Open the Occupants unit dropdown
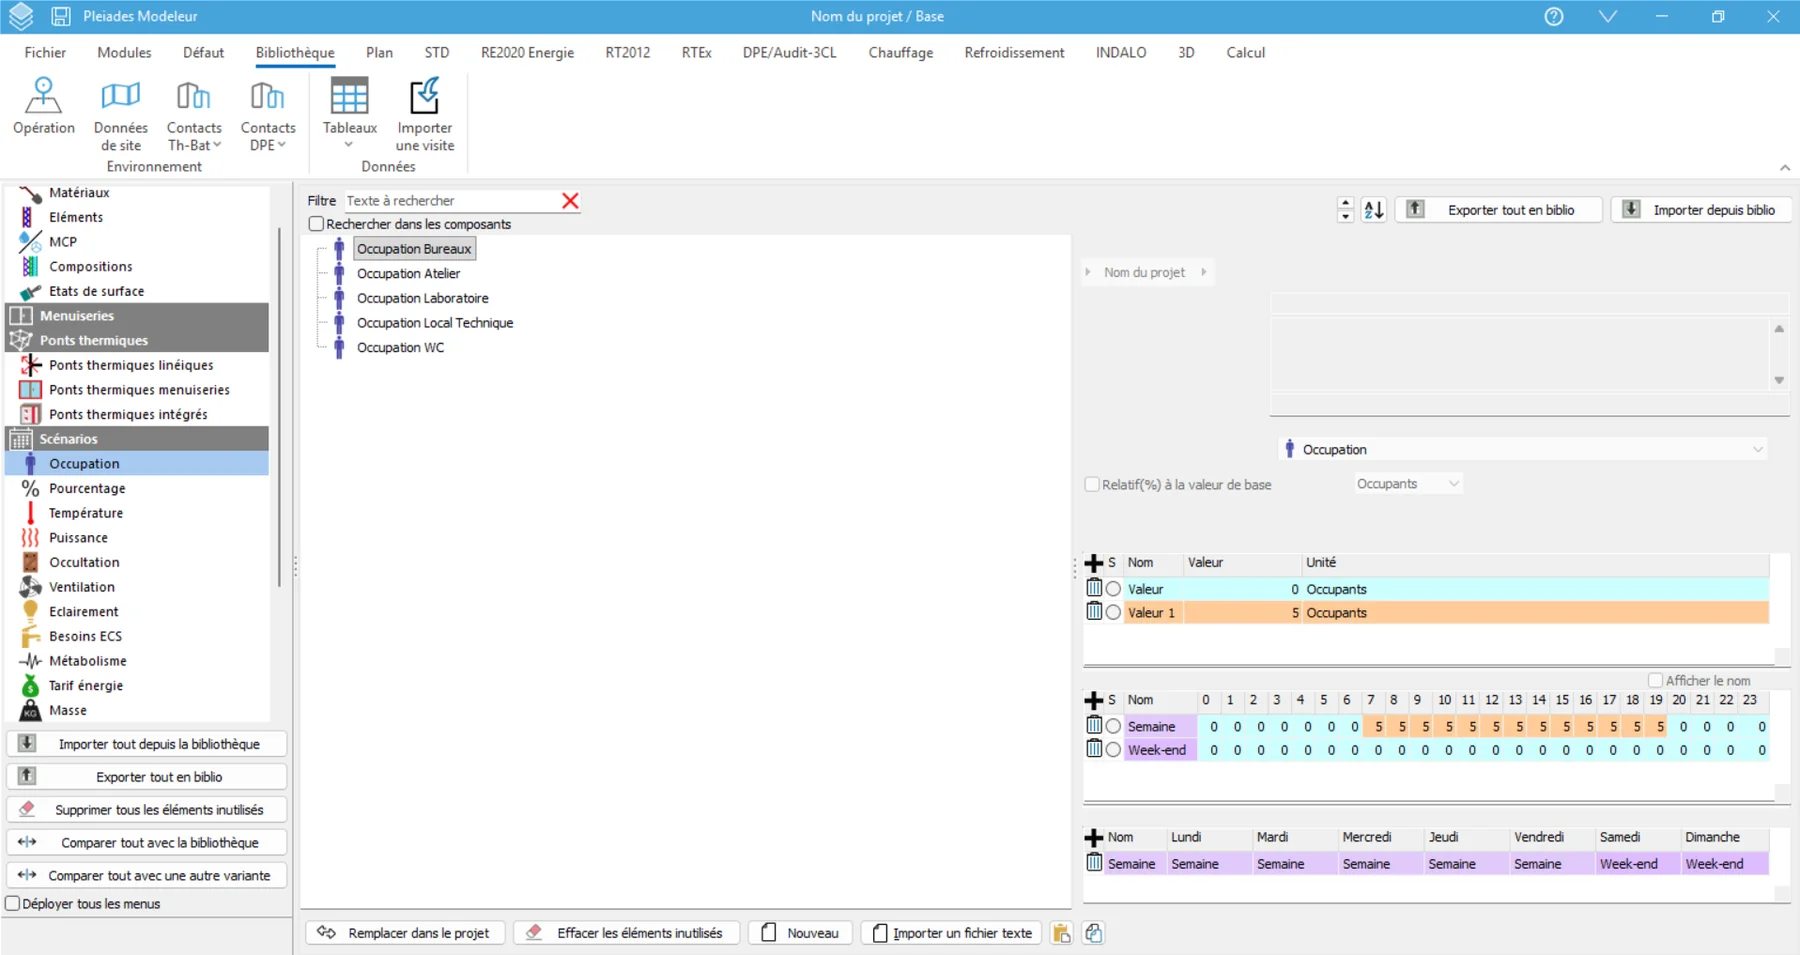This screenshot has width=1800, height=955. coord(1408,484)
